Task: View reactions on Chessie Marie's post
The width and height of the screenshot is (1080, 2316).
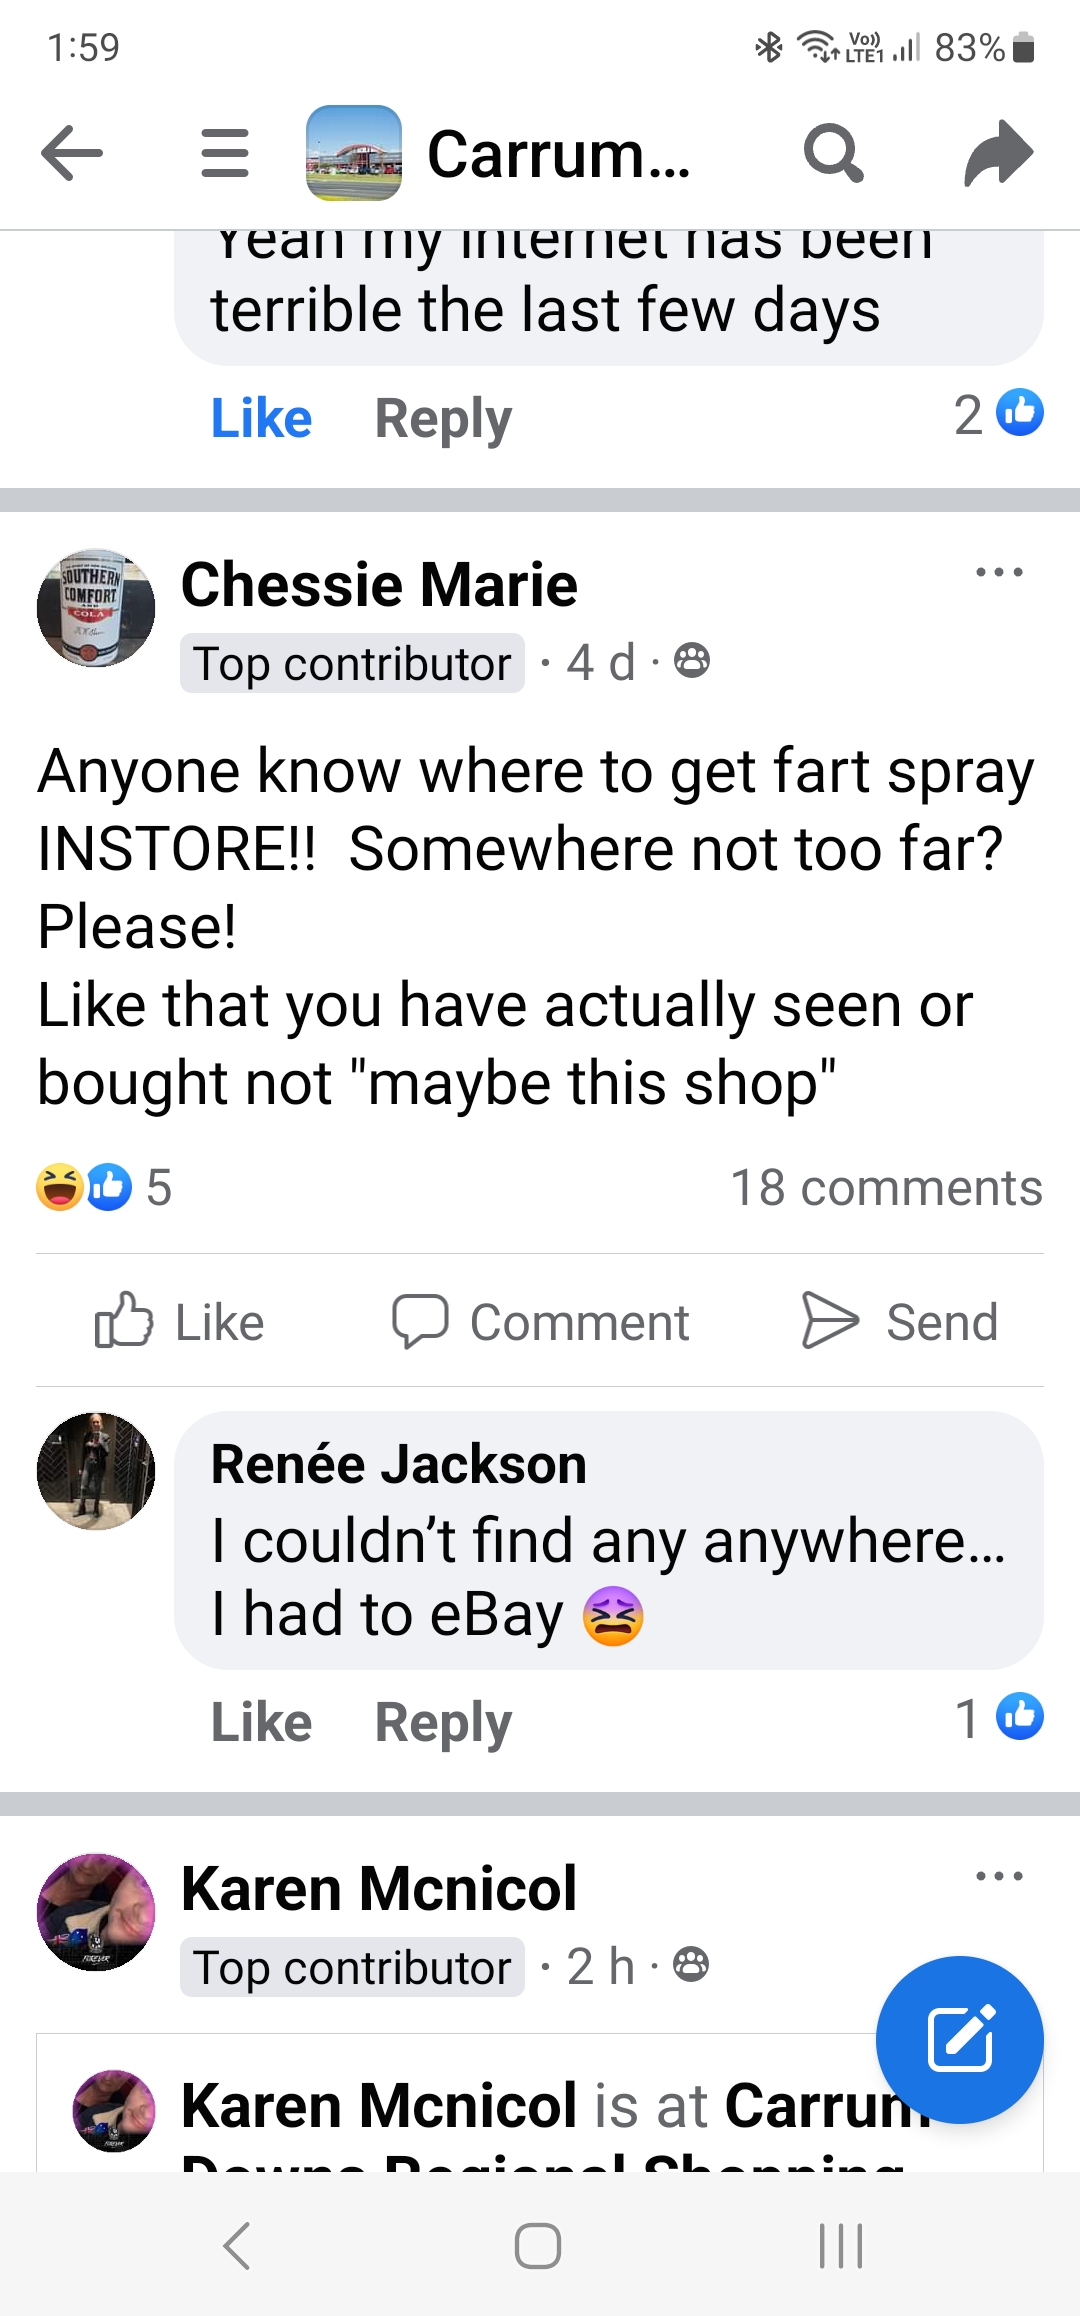Action: [x=104, y=1188]
